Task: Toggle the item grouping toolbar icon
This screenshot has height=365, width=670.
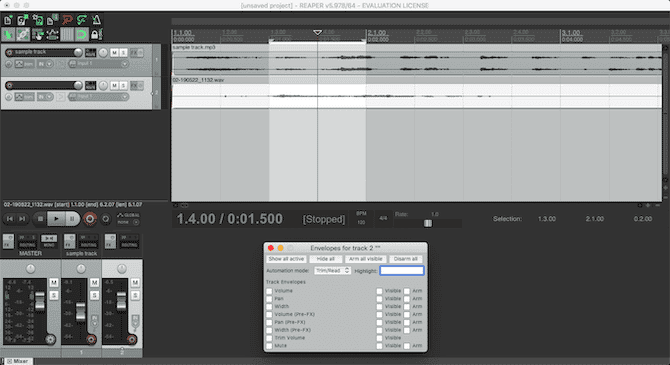Action: (x=23, y=34)
